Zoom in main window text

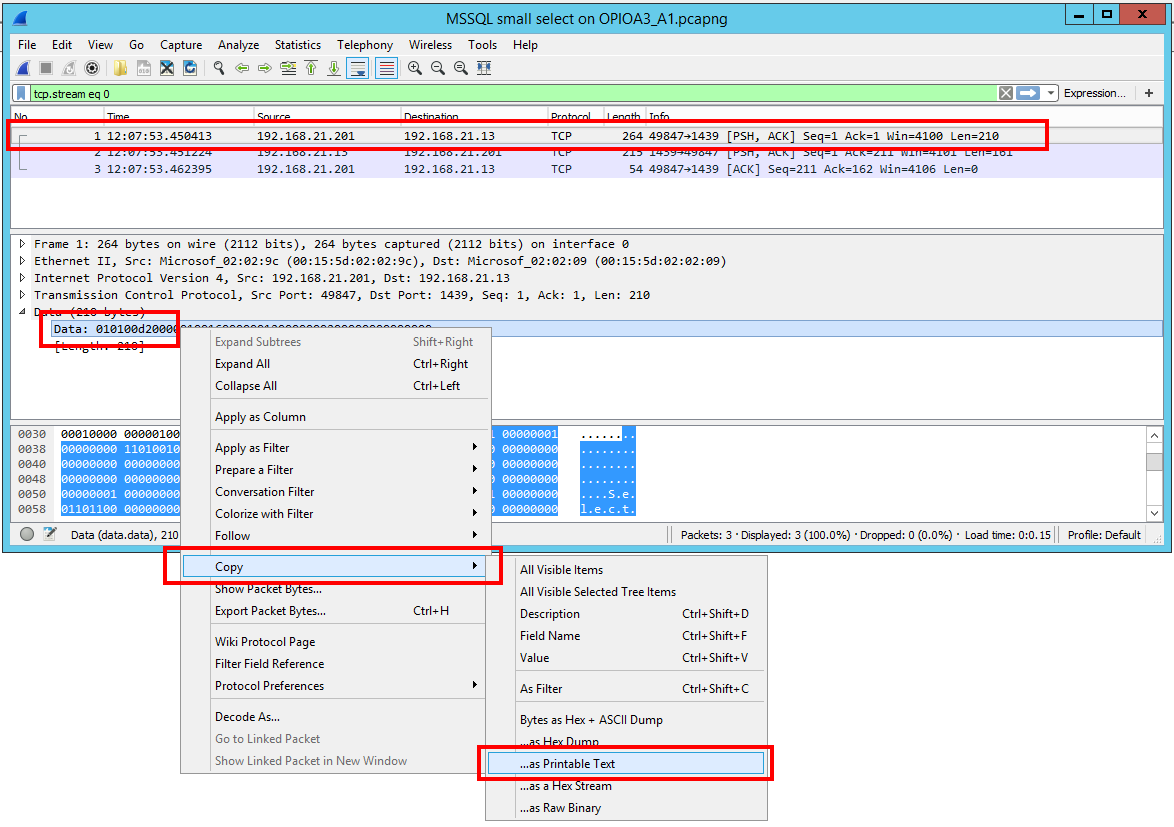click(x=415, y=68)
